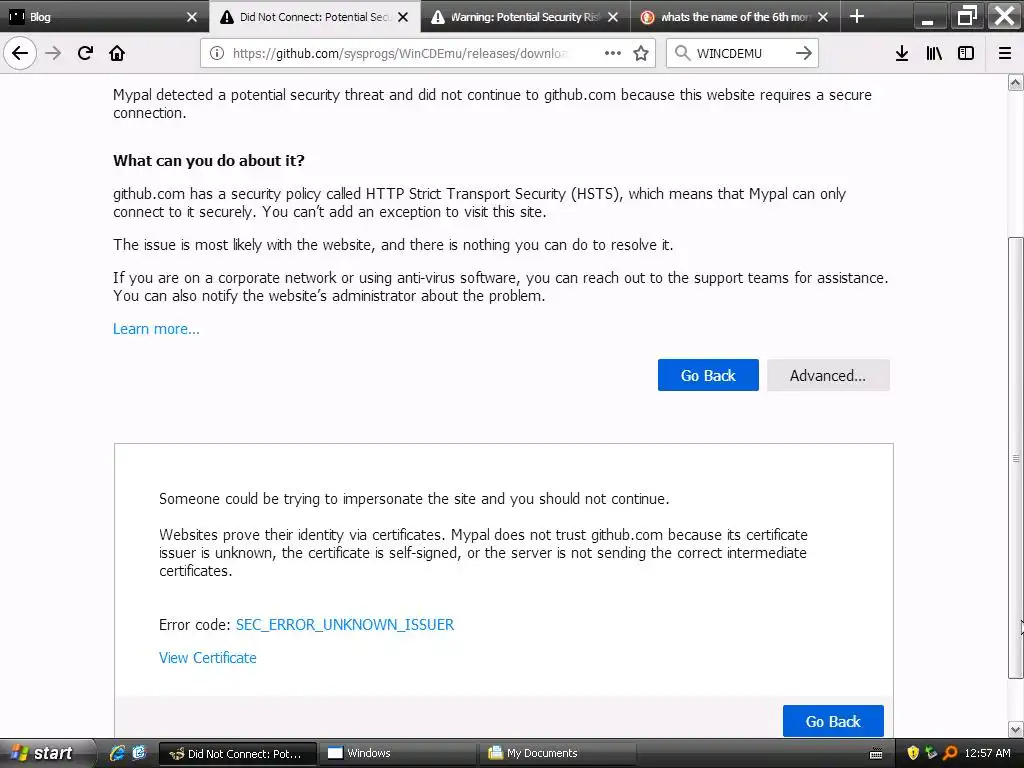Open the downloads panel
The image size is (1024, 768).
click(x=902, y=53)
